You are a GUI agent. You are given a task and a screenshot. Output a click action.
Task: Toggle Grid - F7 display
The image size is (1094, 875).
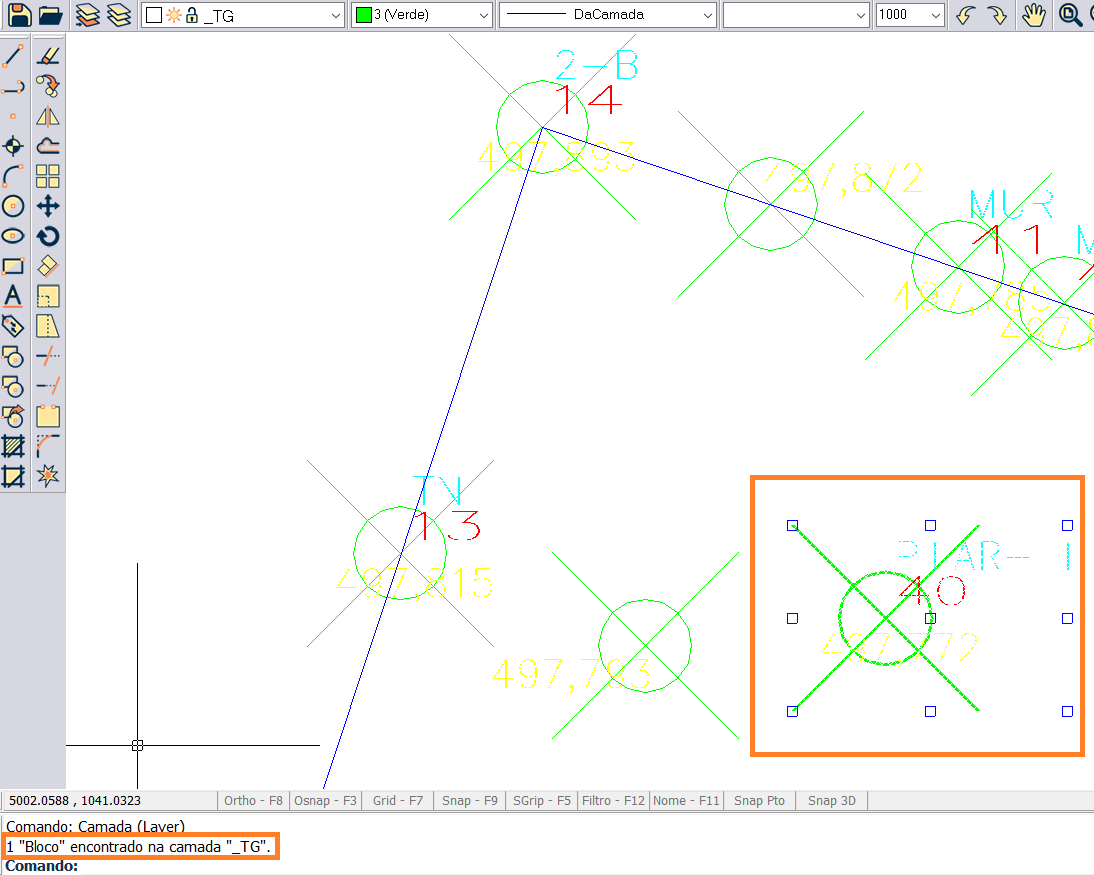pos(398,800)
